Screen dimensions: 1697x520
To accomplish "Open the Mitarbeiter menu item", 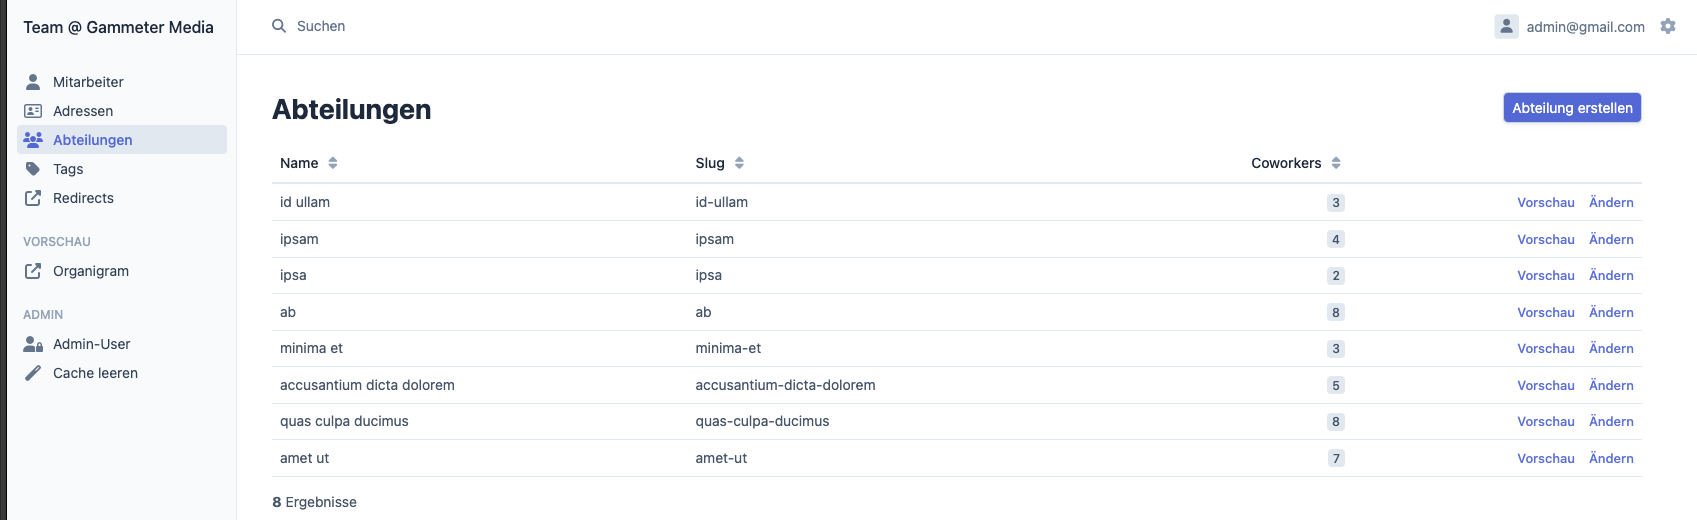I will click(x=88, y=82).
